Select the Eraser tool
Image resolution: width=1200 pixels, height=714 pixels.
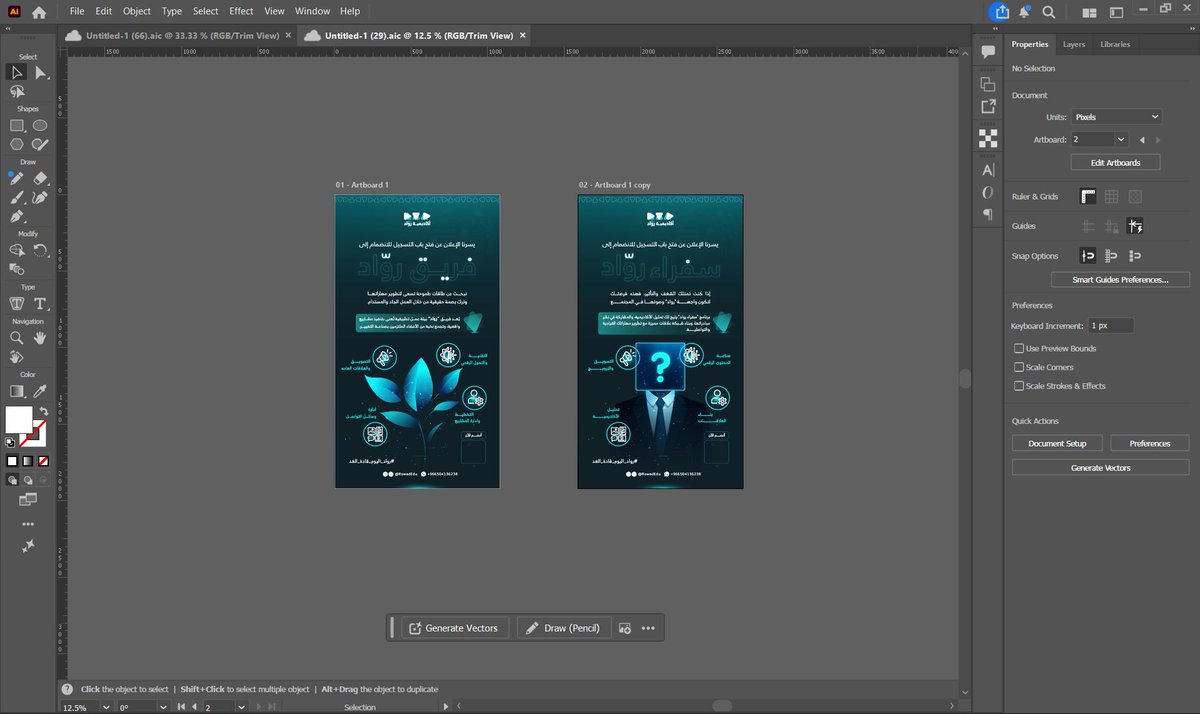[x=40, y=178]
